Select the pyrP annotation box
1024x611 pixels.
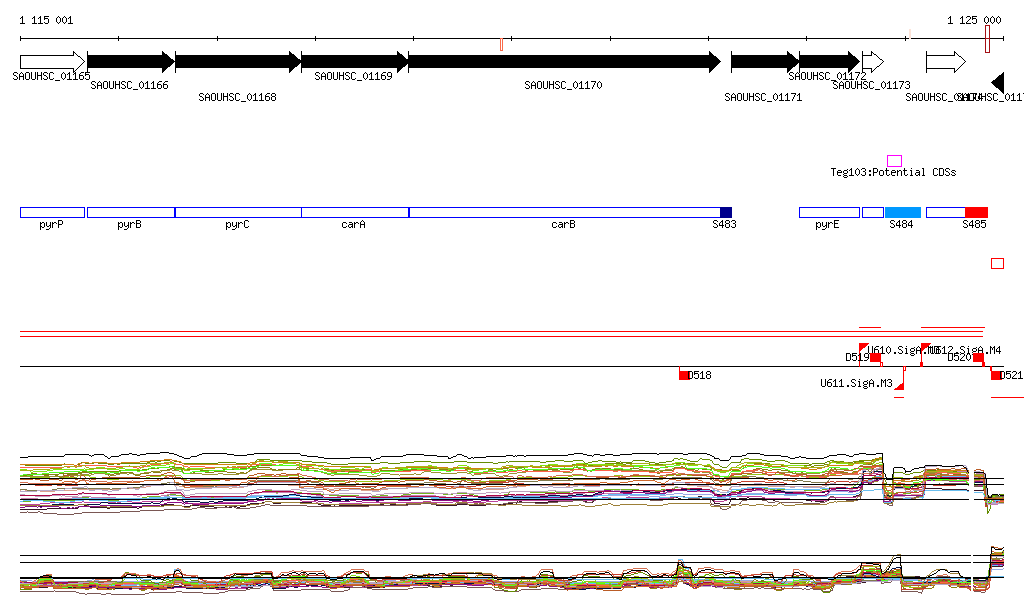52,212
